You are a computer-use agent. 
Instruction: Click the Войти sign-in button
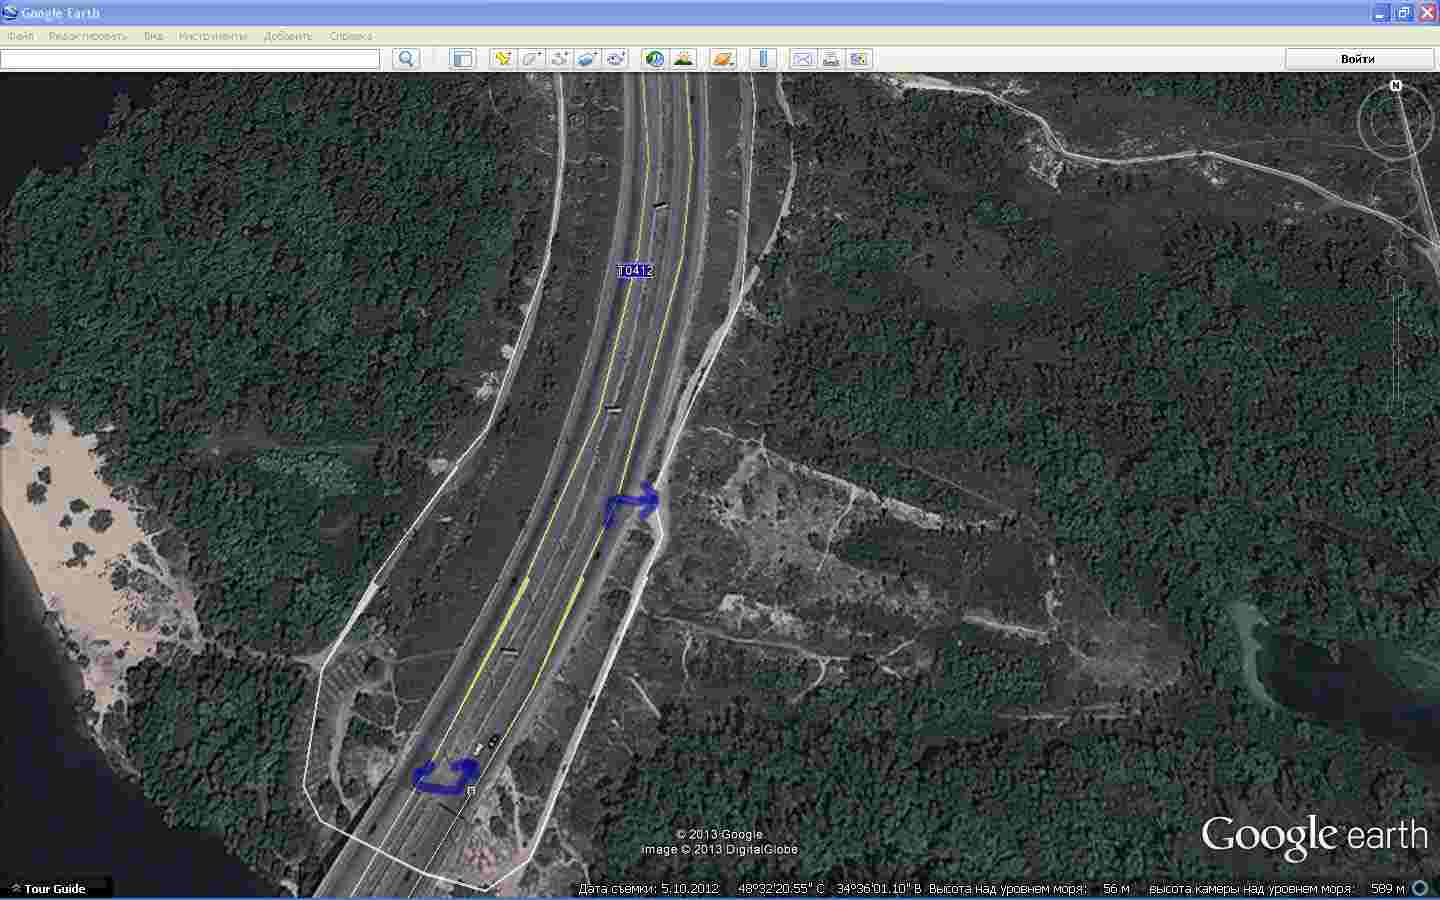1358,59
